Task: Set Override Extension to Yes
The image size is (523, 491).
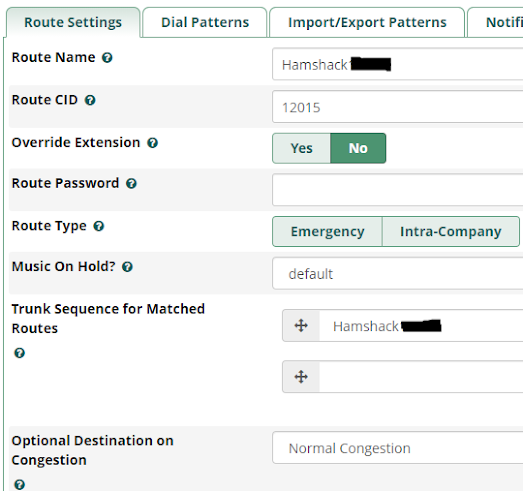Action: click(x=302, y=148)
